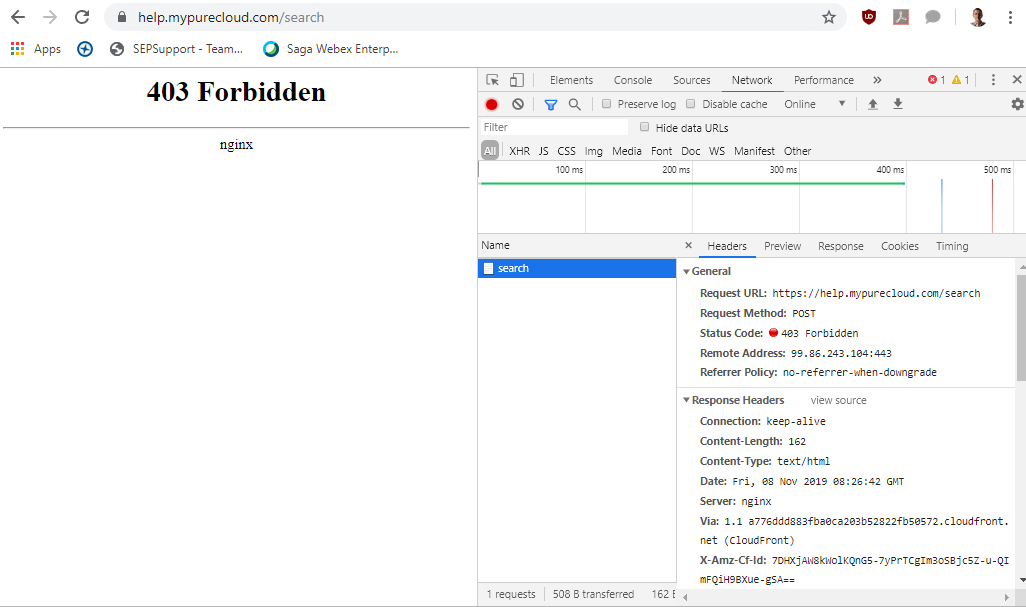Open network search magnifier
The height and width of the screenshot is (607, 1026).
[575, 104]
